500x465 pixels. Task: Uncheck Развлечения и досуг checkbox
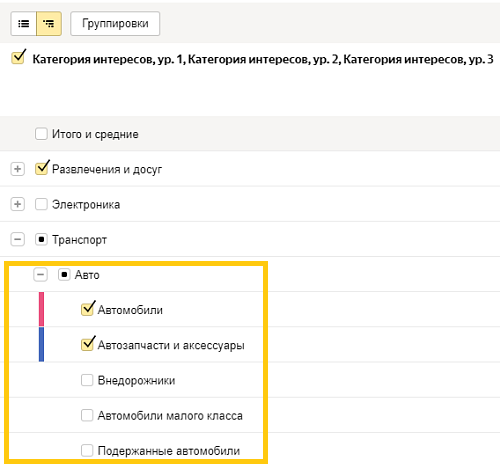click(x=42, y=168)
